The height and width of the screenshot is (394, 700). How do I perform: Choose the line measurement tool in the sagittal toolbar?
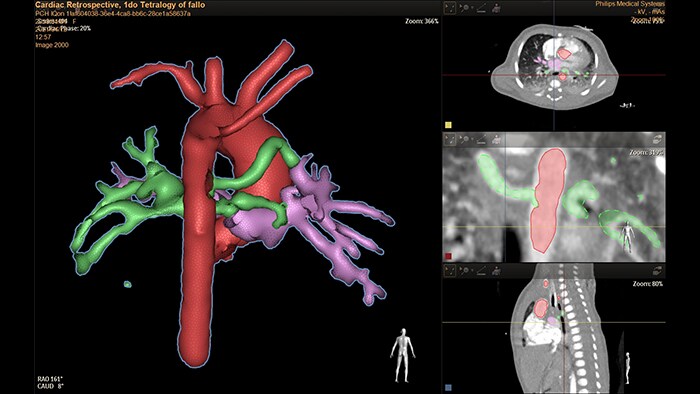point(481,270)
